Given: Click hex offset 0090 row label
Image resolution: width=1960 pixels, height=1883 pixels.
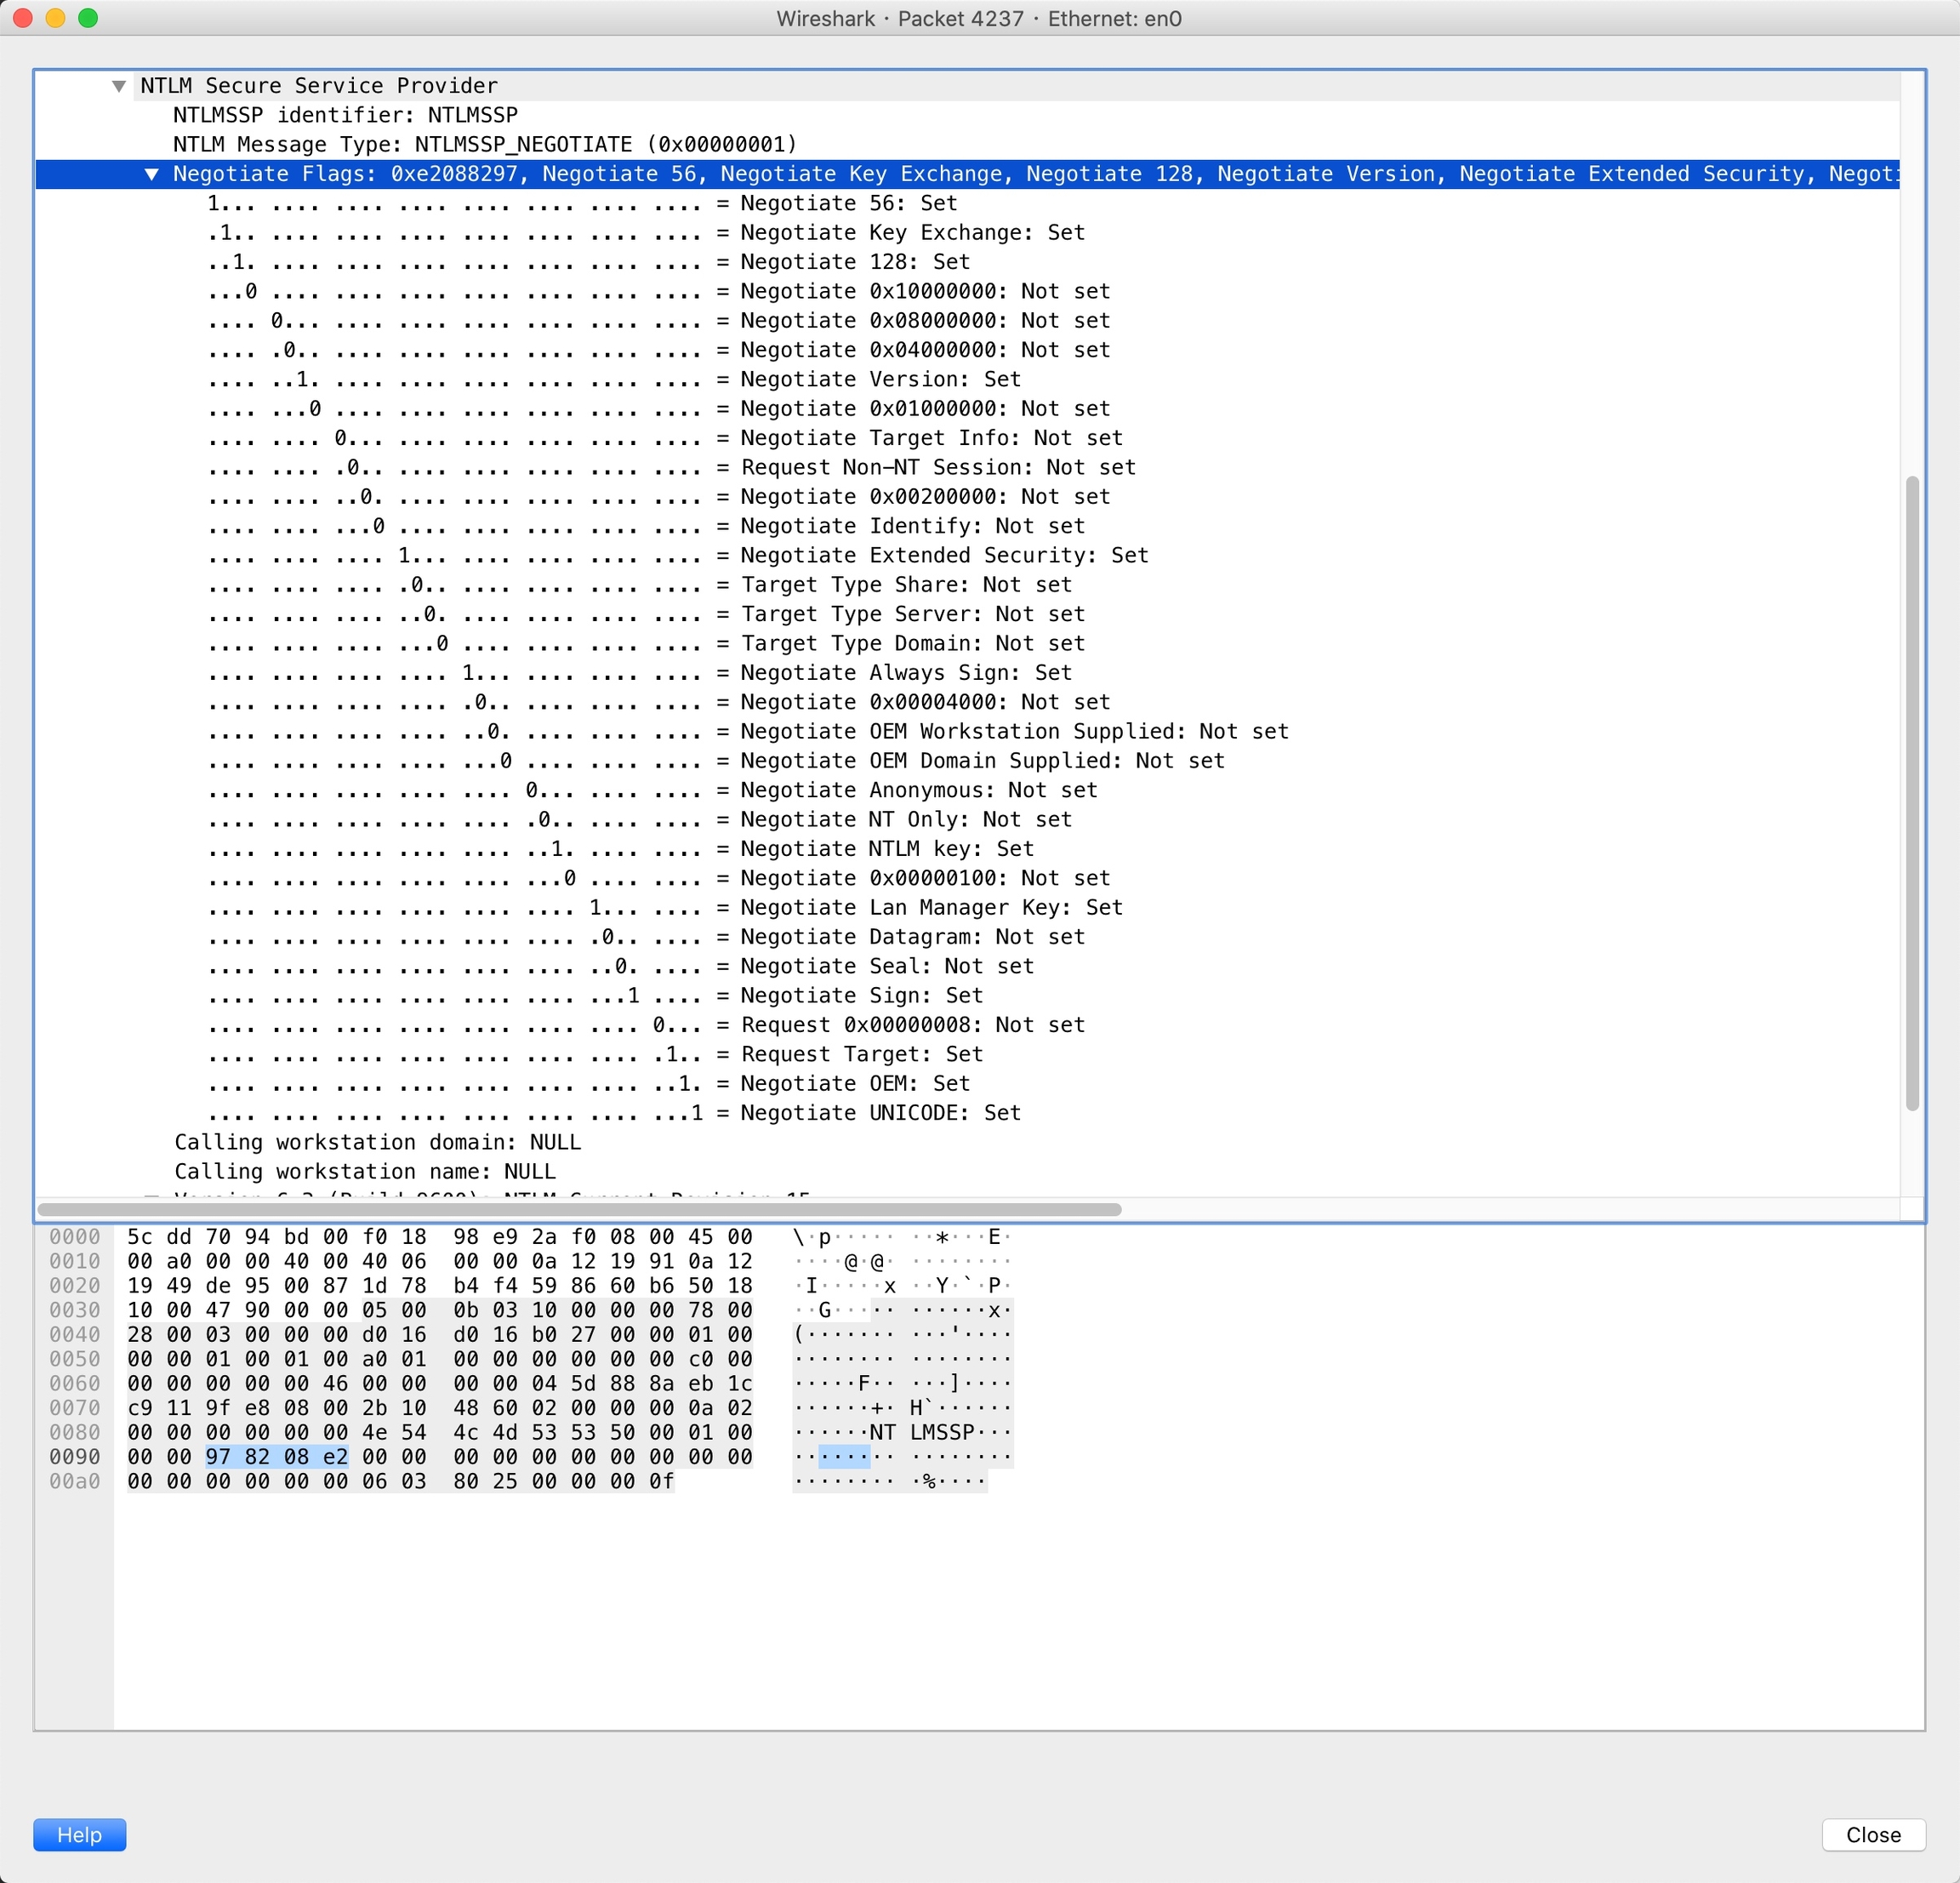Looking at the screenshot, I should [75, 1456].
